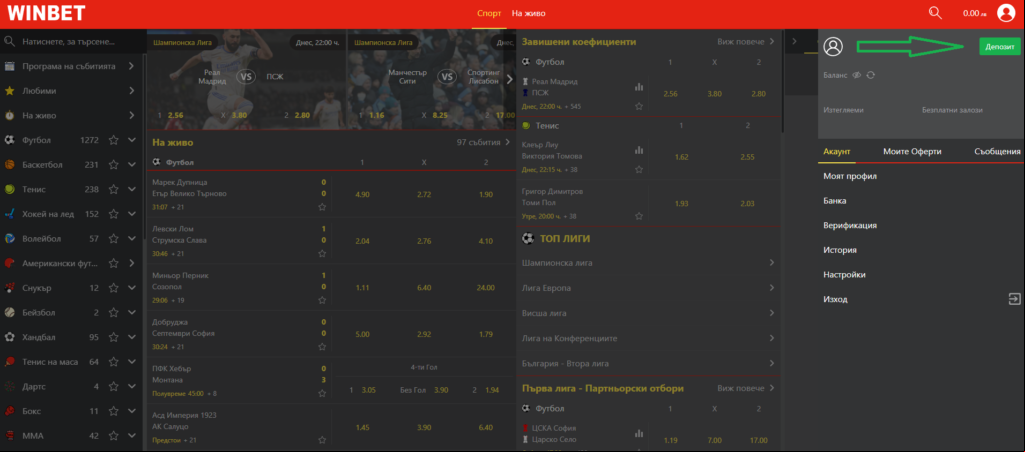1025x452 pixels.
Task: Favorite the Футбол sport with its star
Action: click(x=113, y=140)
